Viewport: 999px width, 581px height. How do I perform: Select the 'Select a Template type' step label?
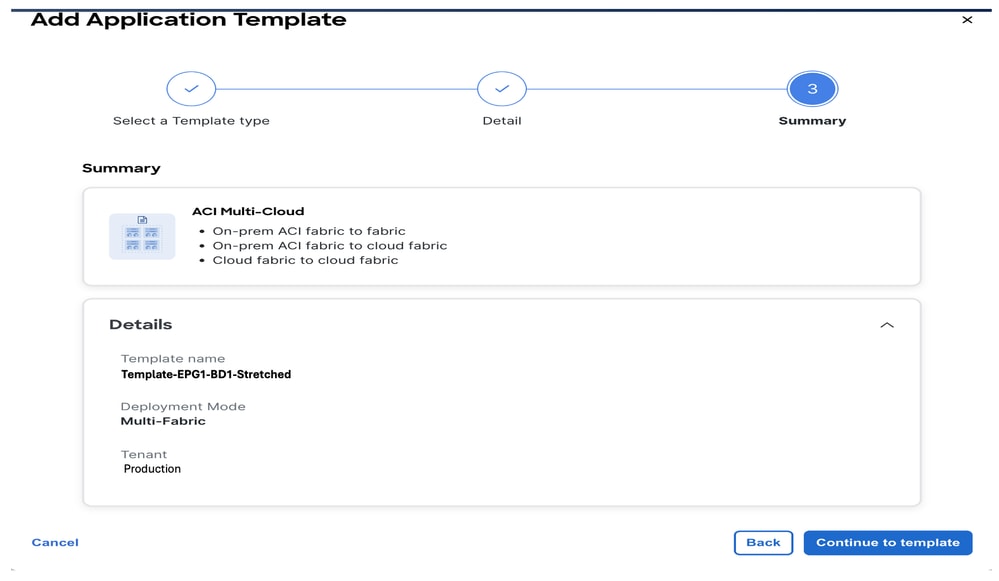click(x=191, y=121)
